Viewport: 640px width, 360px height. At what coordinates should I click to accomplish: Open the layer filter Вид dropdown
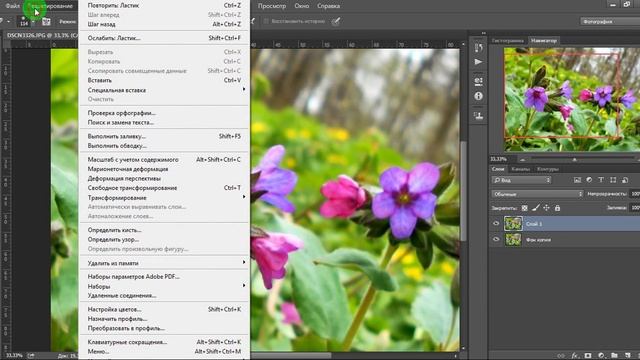(x=521, y=180)
